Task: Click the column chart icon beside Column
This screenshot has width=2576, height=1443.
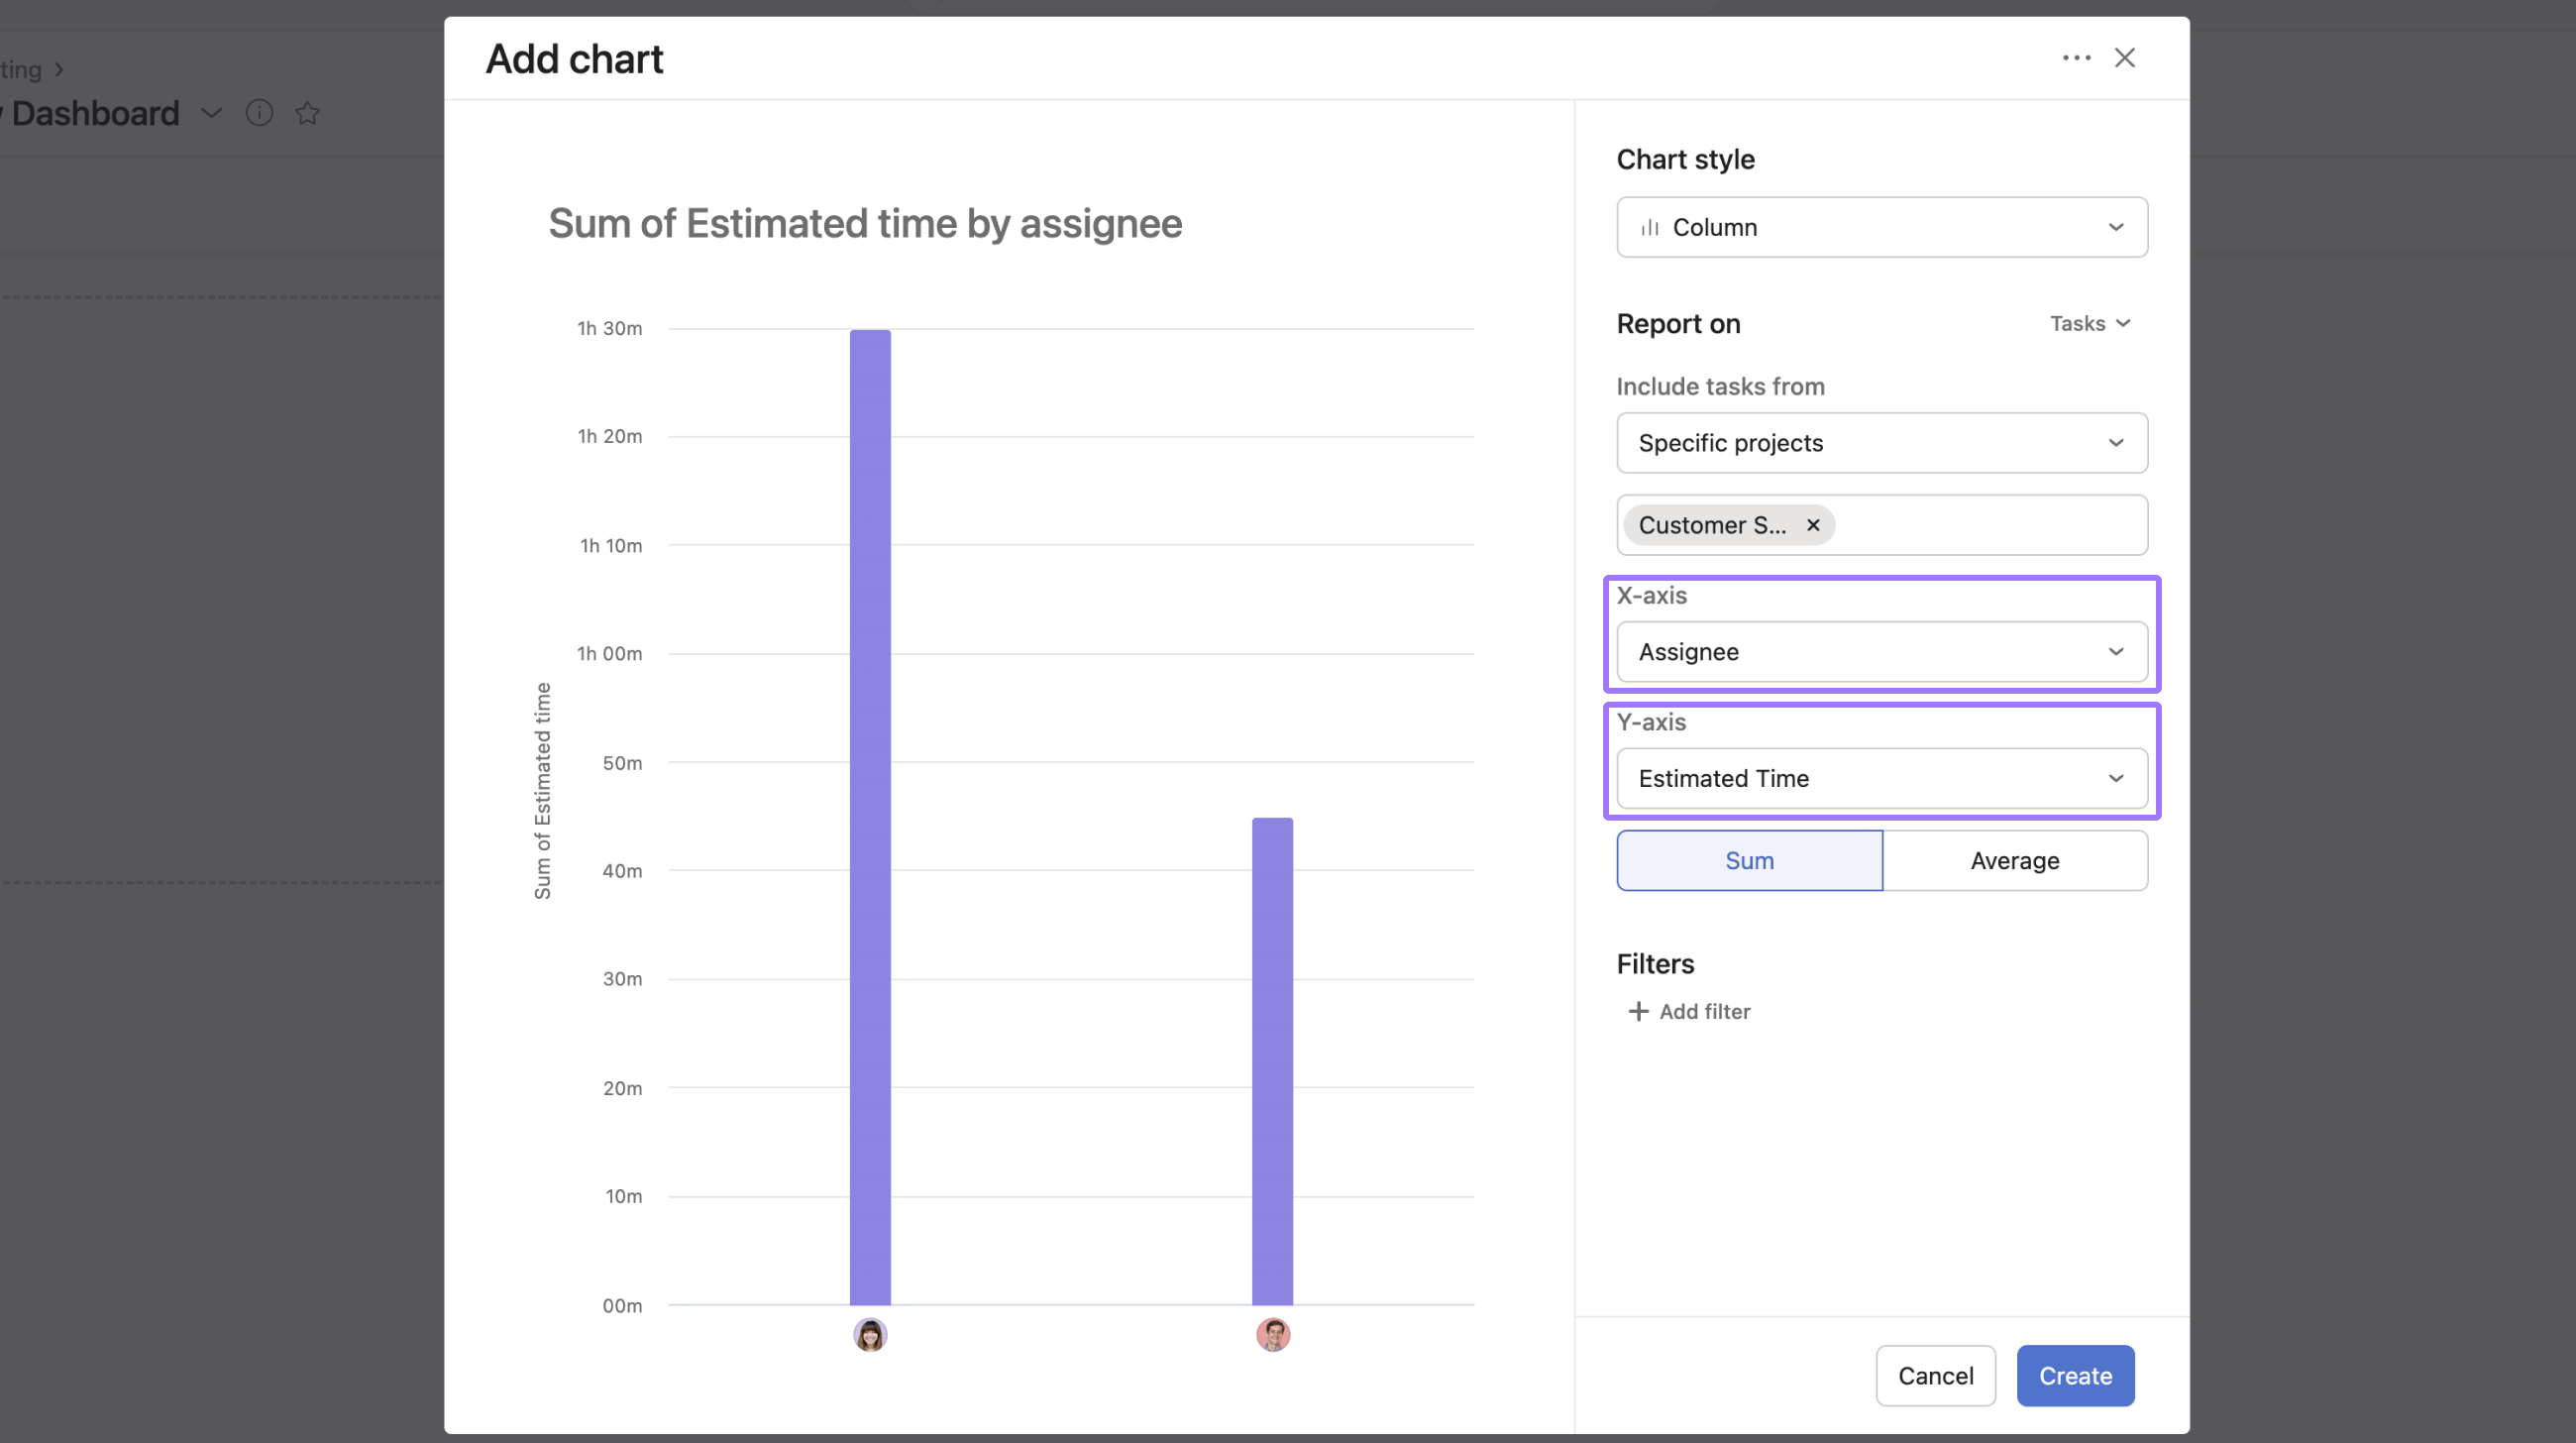Action: [1651, 227]
